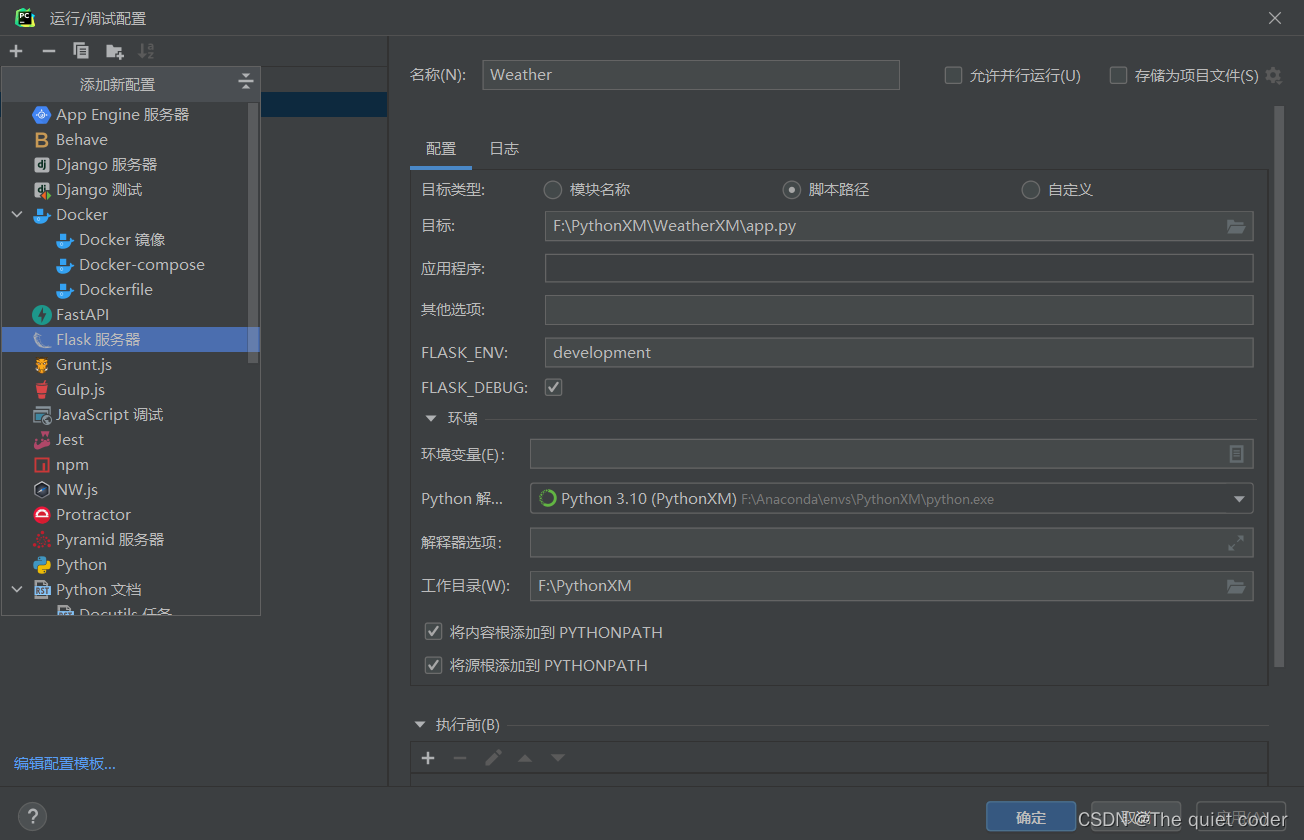Click the name field containing Weather
This screenshot has height=840, width=1304.
[x=691, y=75]
